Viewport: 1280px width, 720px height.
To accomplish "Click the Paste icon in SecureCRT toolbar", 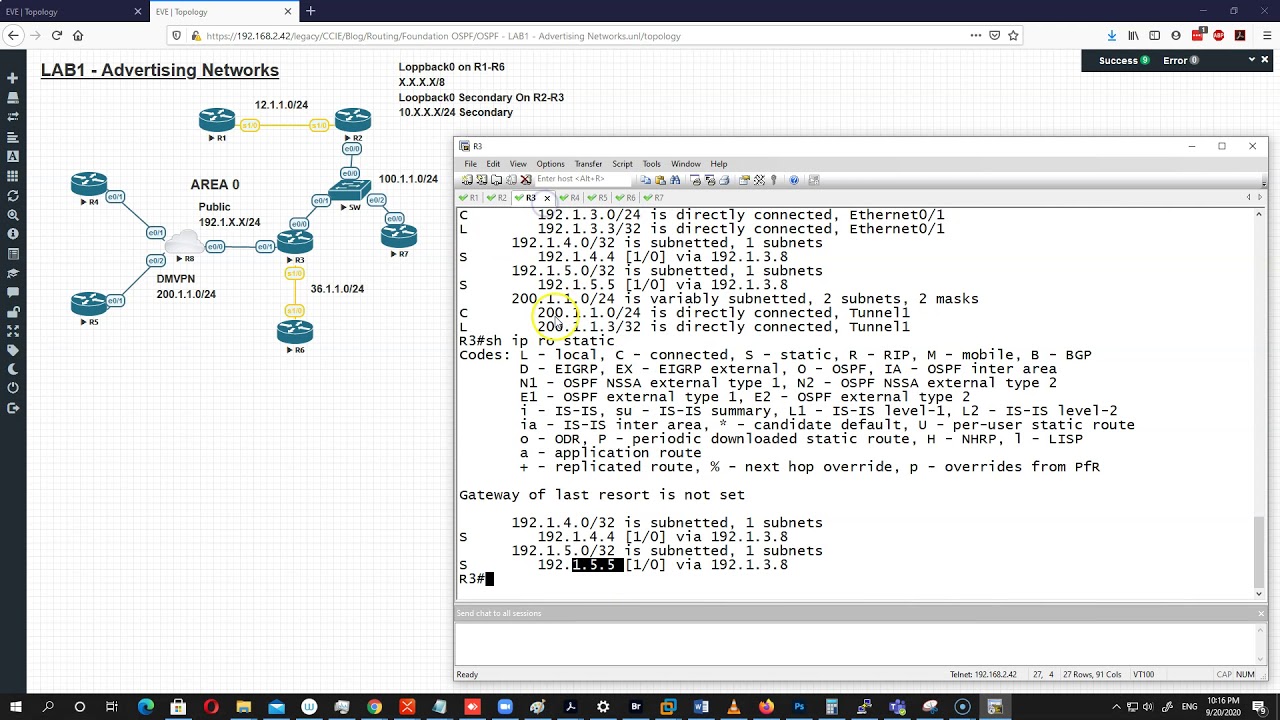I will pyautogui.click(x=660, y=180).
